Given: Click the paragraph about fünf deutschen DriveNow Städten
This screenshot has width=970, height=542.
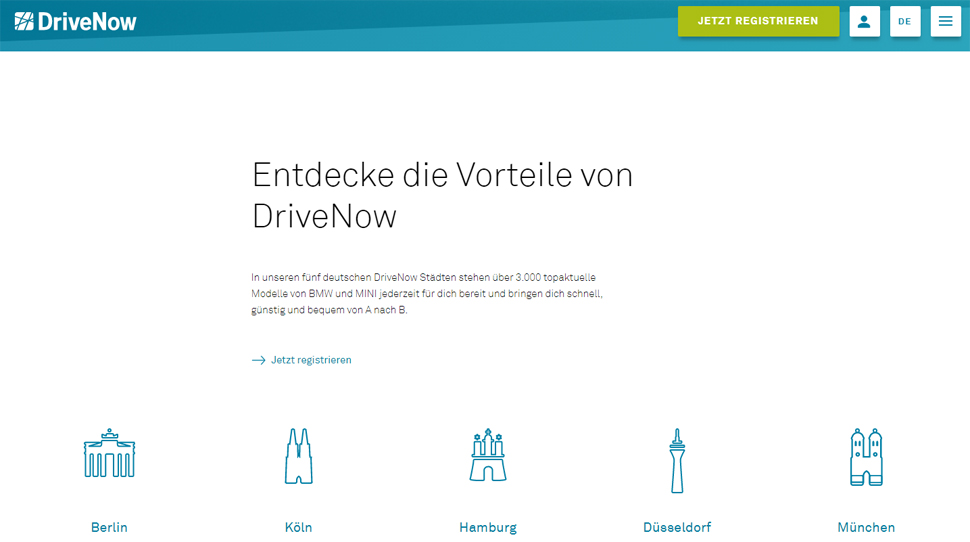Looking at the screenshot, I should pyautogui.click(x=427, y=294).
